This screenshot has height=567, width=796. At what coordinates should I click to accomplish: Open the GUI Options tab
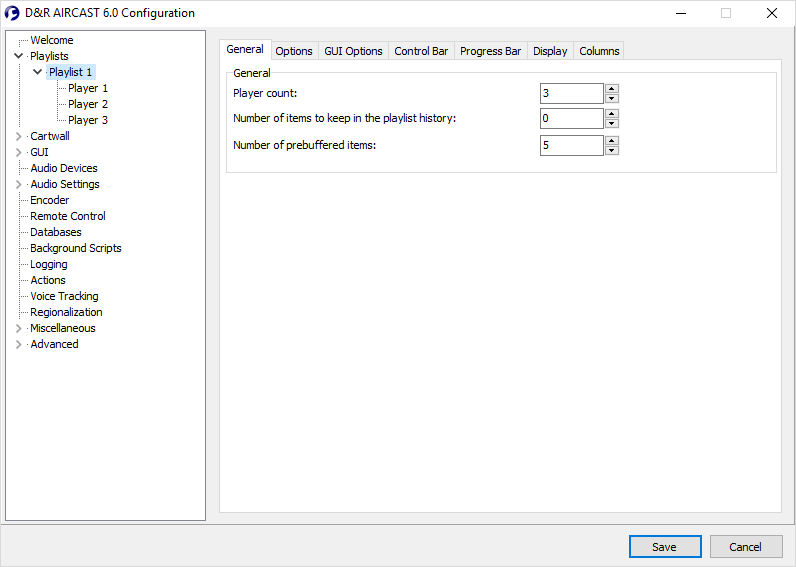pos(353,51)
